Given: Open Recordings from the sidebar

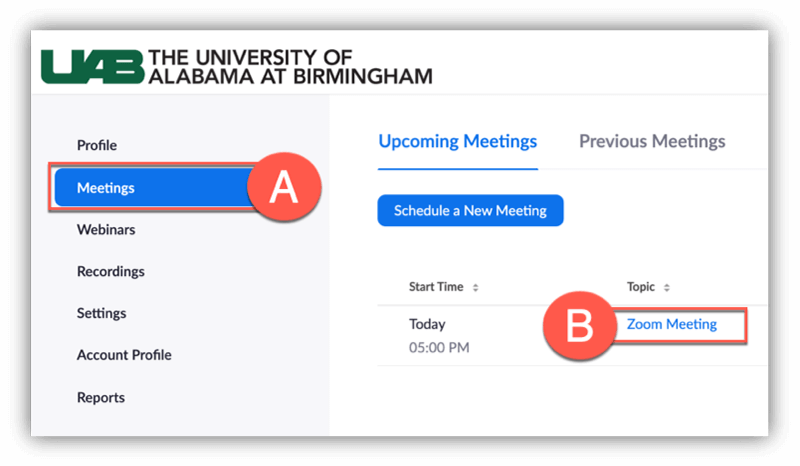Looking at the screenshot, I should [x=110, y=271].
